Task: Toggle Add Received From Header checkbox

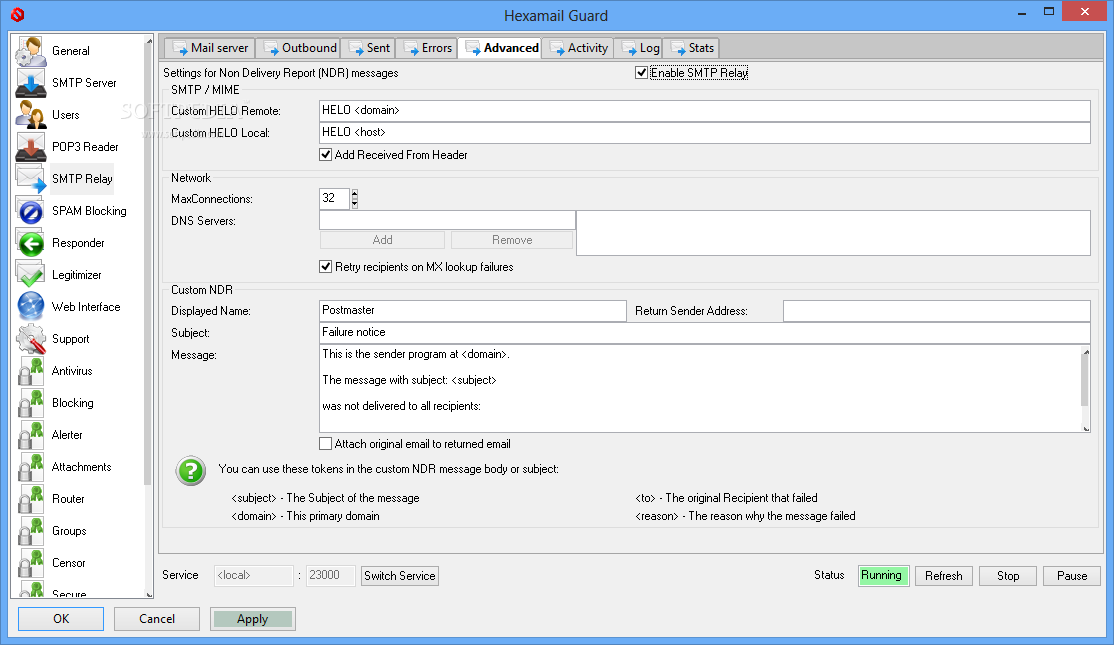Action: [x=325, y=155]
